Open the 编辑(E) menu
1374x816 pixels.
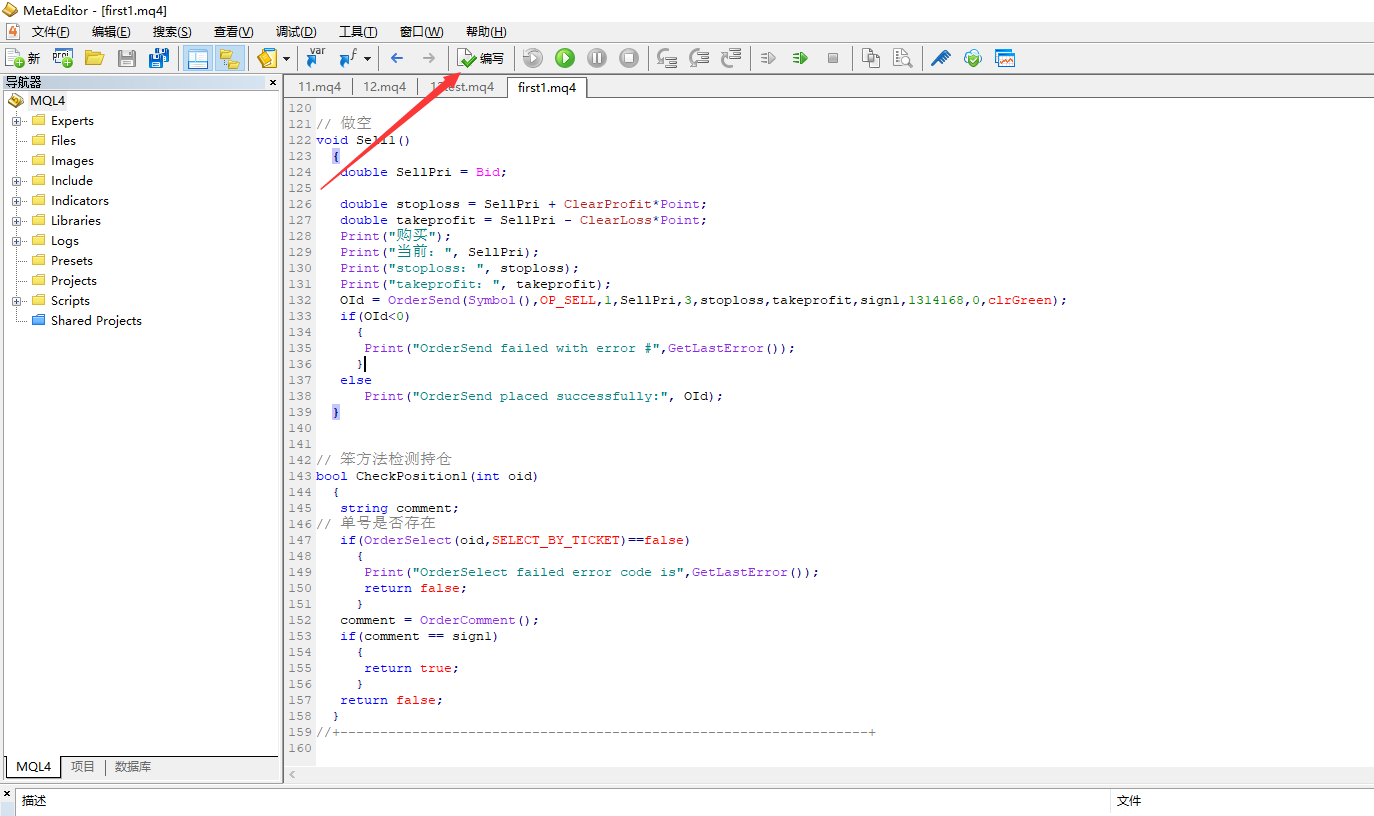coord(111,32)
